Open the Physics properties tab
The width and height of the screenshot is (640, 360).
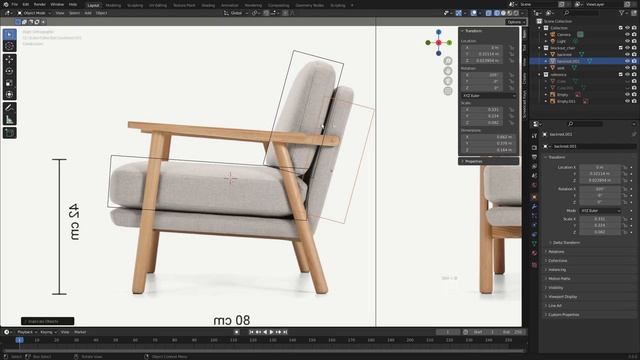point(534,225)
